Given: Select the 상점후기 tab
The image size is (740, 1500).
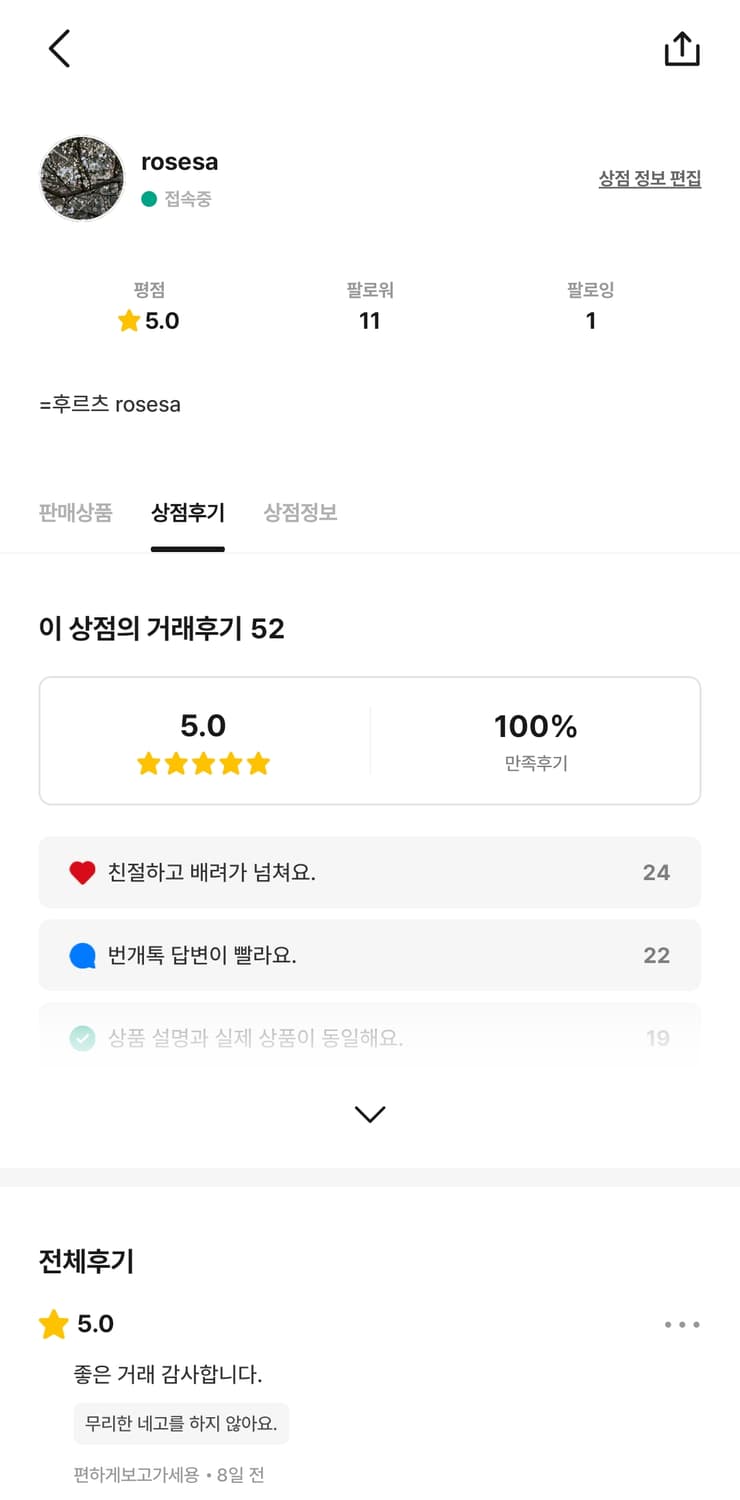Looking at the screenshot, I should pyautogui.click(x=188, y=513).
